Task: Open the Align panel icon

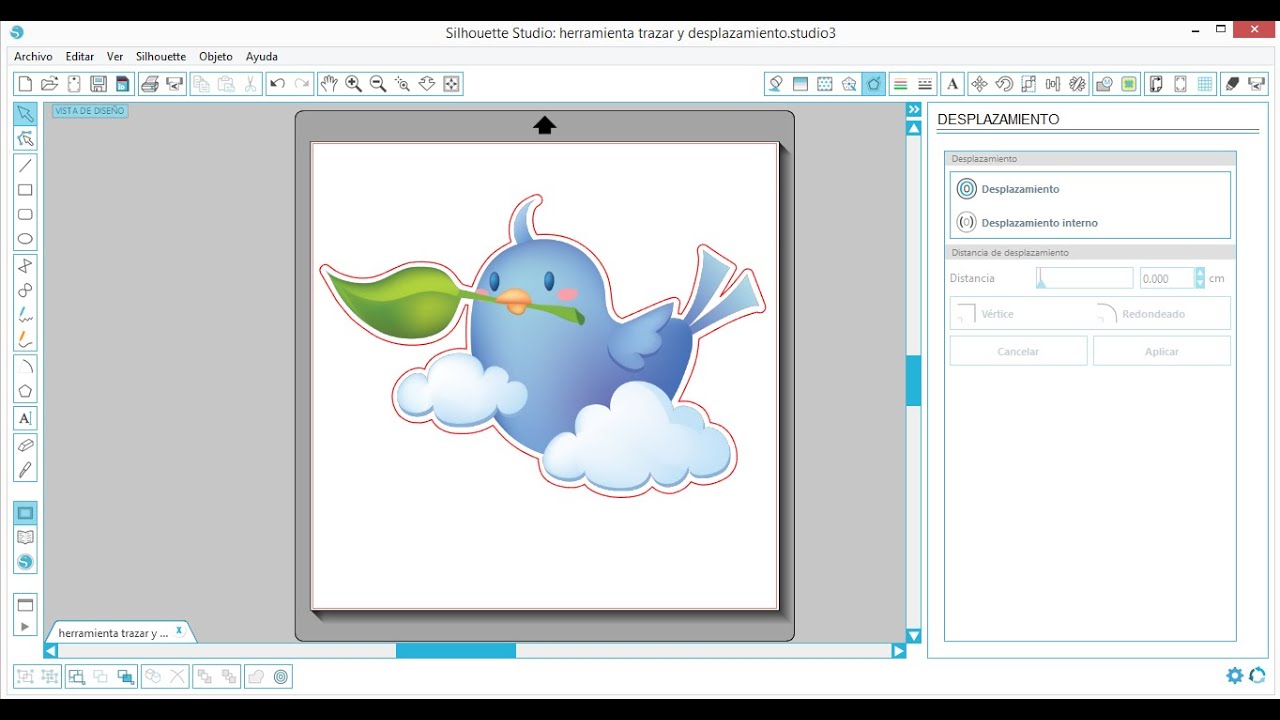Action: pyautogui.click(x=1053, y=84)
